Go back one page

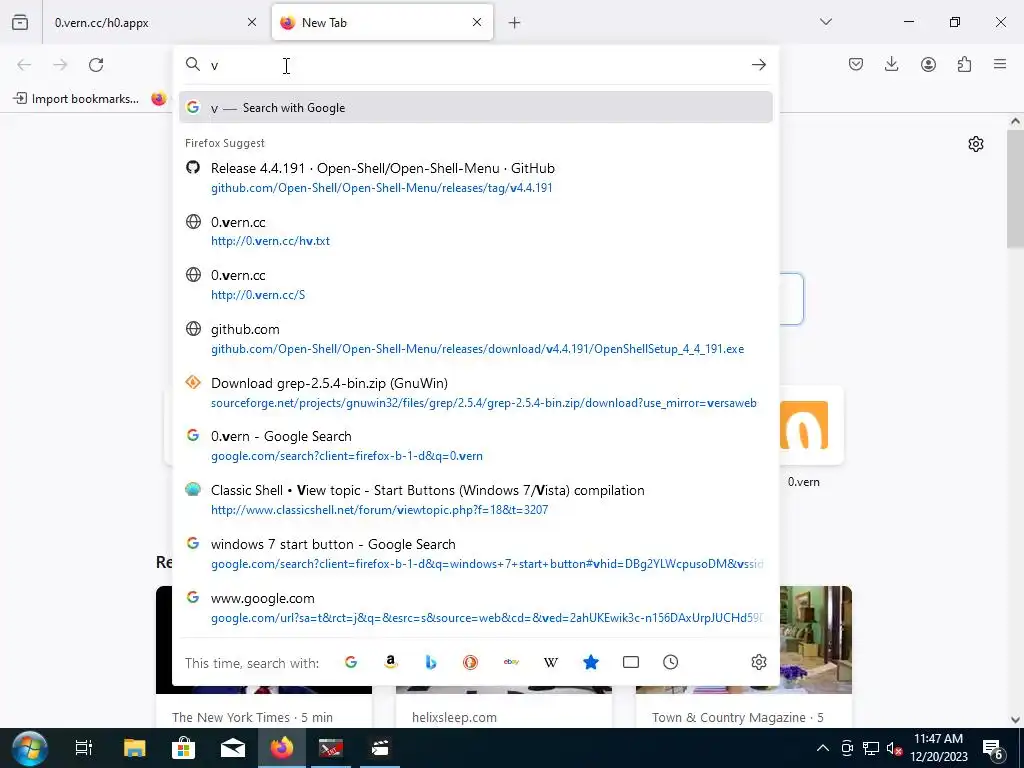tap(24, 65)
